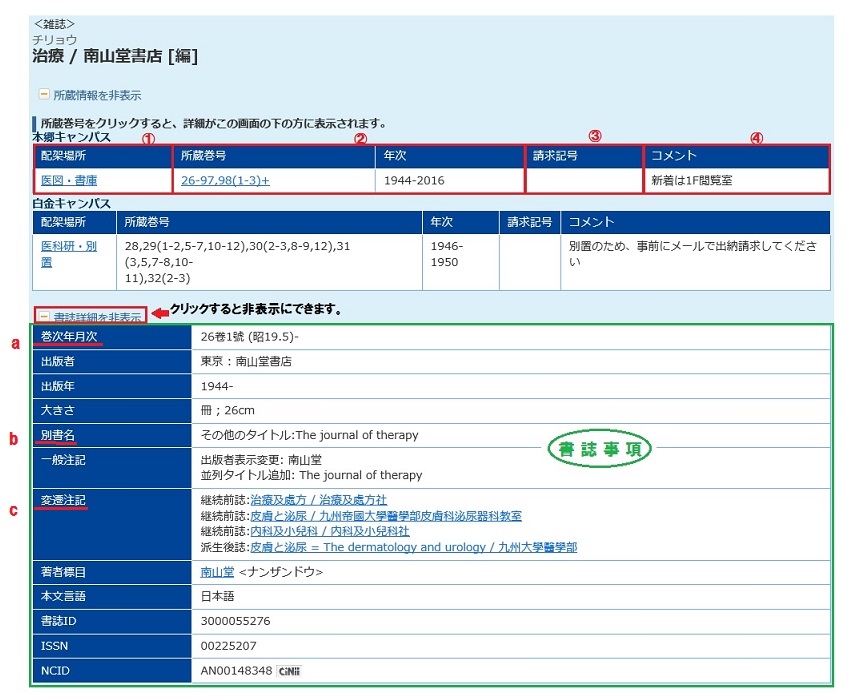856x700 pixels.
Task: Hide bibliographic details via 書誌詳細を非表示
Action: point(97,317)
